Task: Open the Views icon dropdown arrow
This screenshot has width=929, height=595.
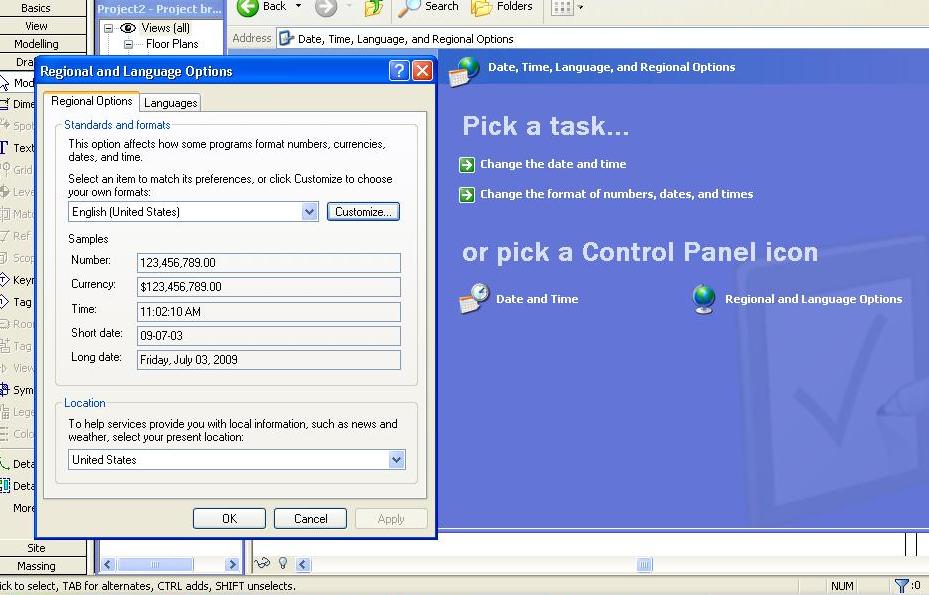Action: 581,8
